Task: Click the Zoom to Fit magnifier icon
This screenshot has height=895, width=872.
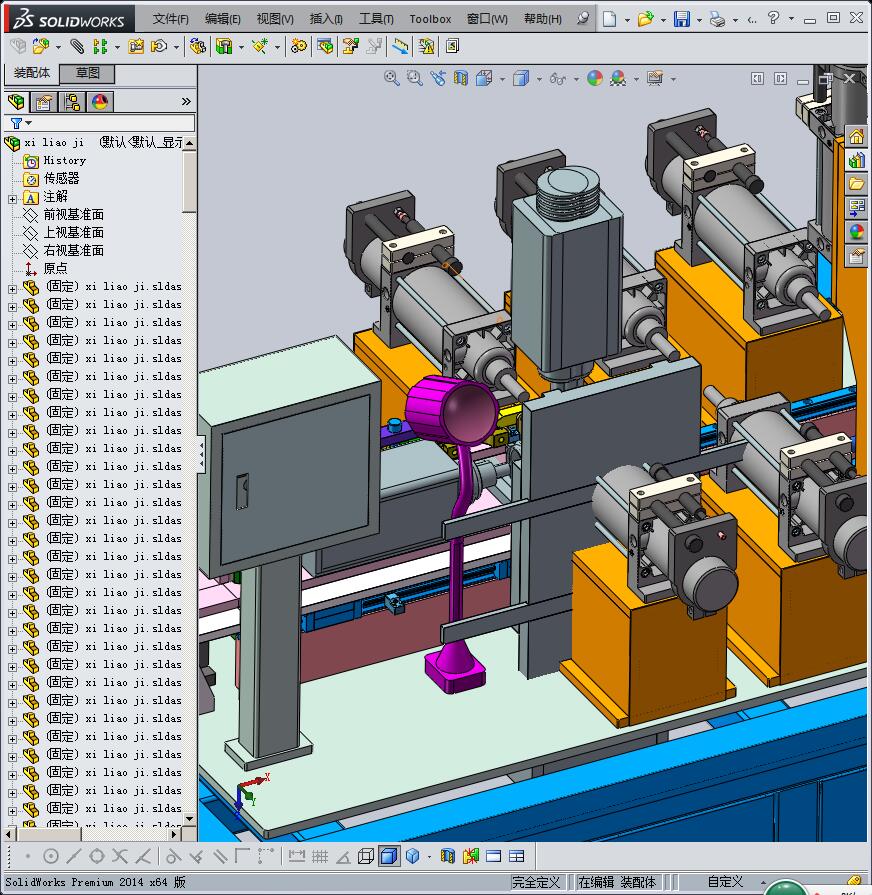Action: [392, 78]
